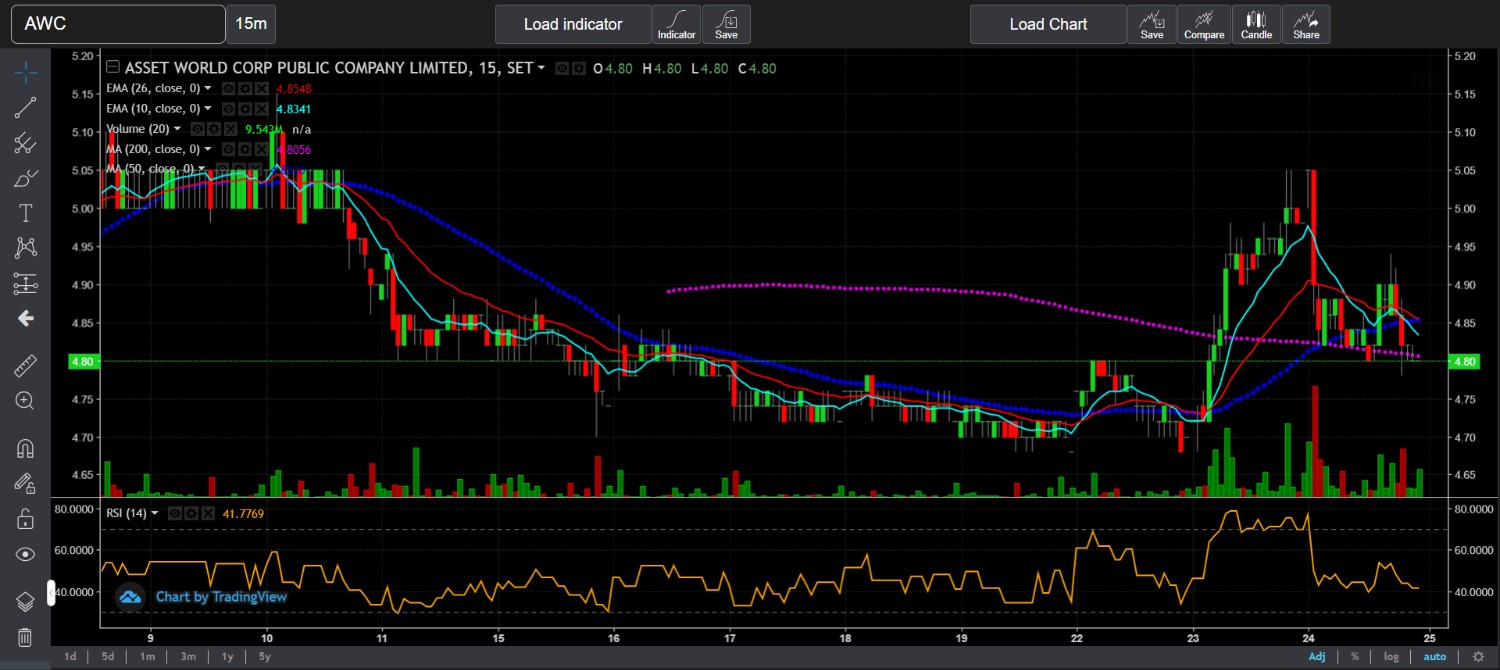This screenshot has width=1500, height=670.
Task: Expand the EMA (10, close, 0) dropdown
Action: coord(208,108)
